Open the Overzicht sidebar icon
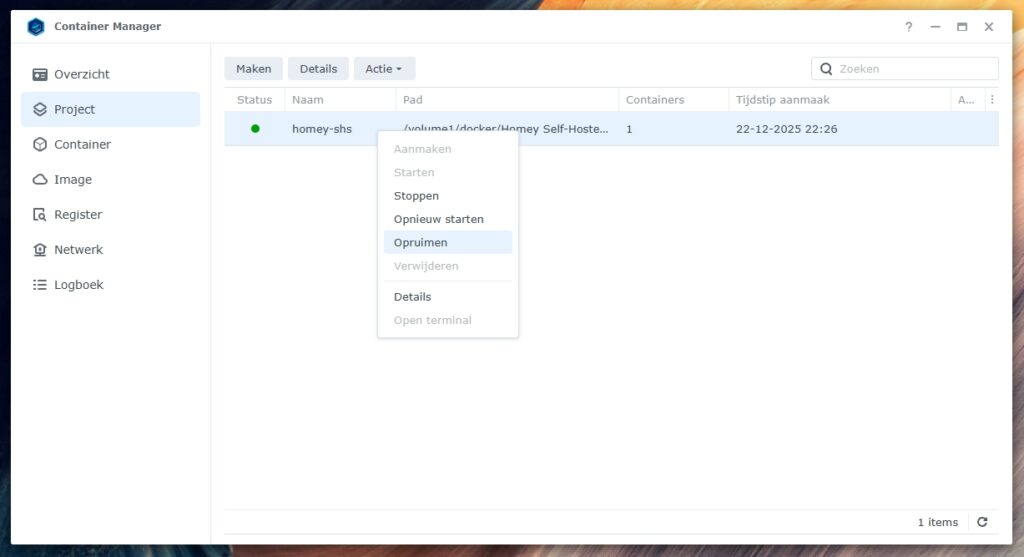Image resolution: width=1024 pixels, height=557 pixels. tap(40, 74)
